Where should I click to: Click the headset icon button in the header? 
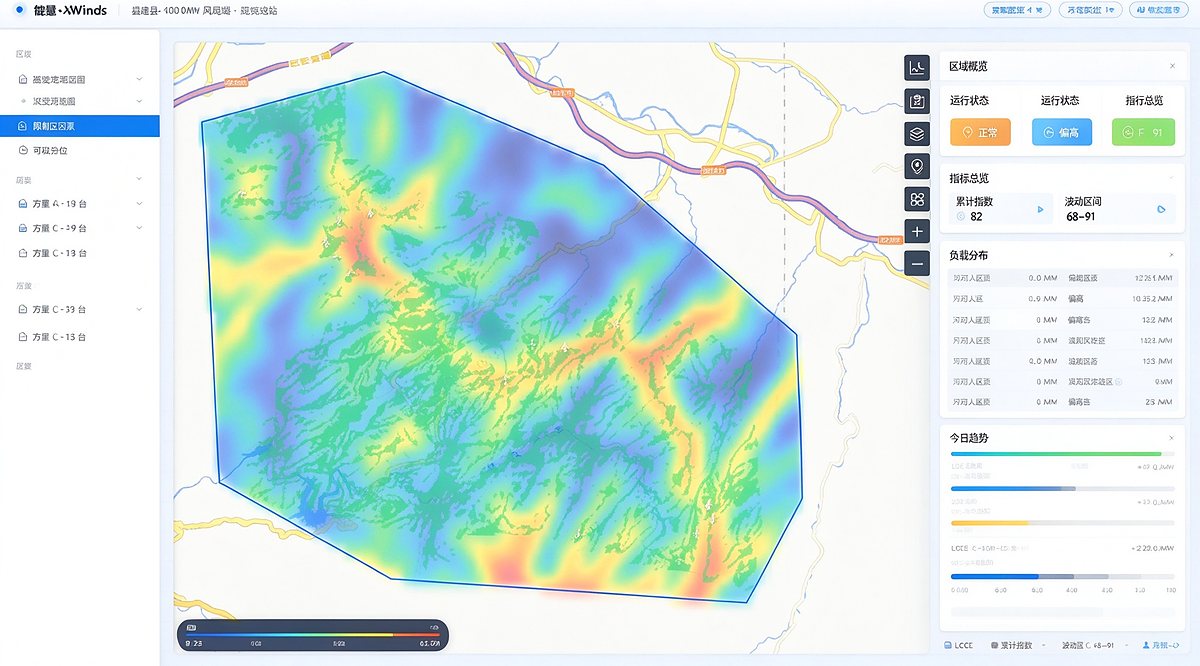pos(1159,10)
